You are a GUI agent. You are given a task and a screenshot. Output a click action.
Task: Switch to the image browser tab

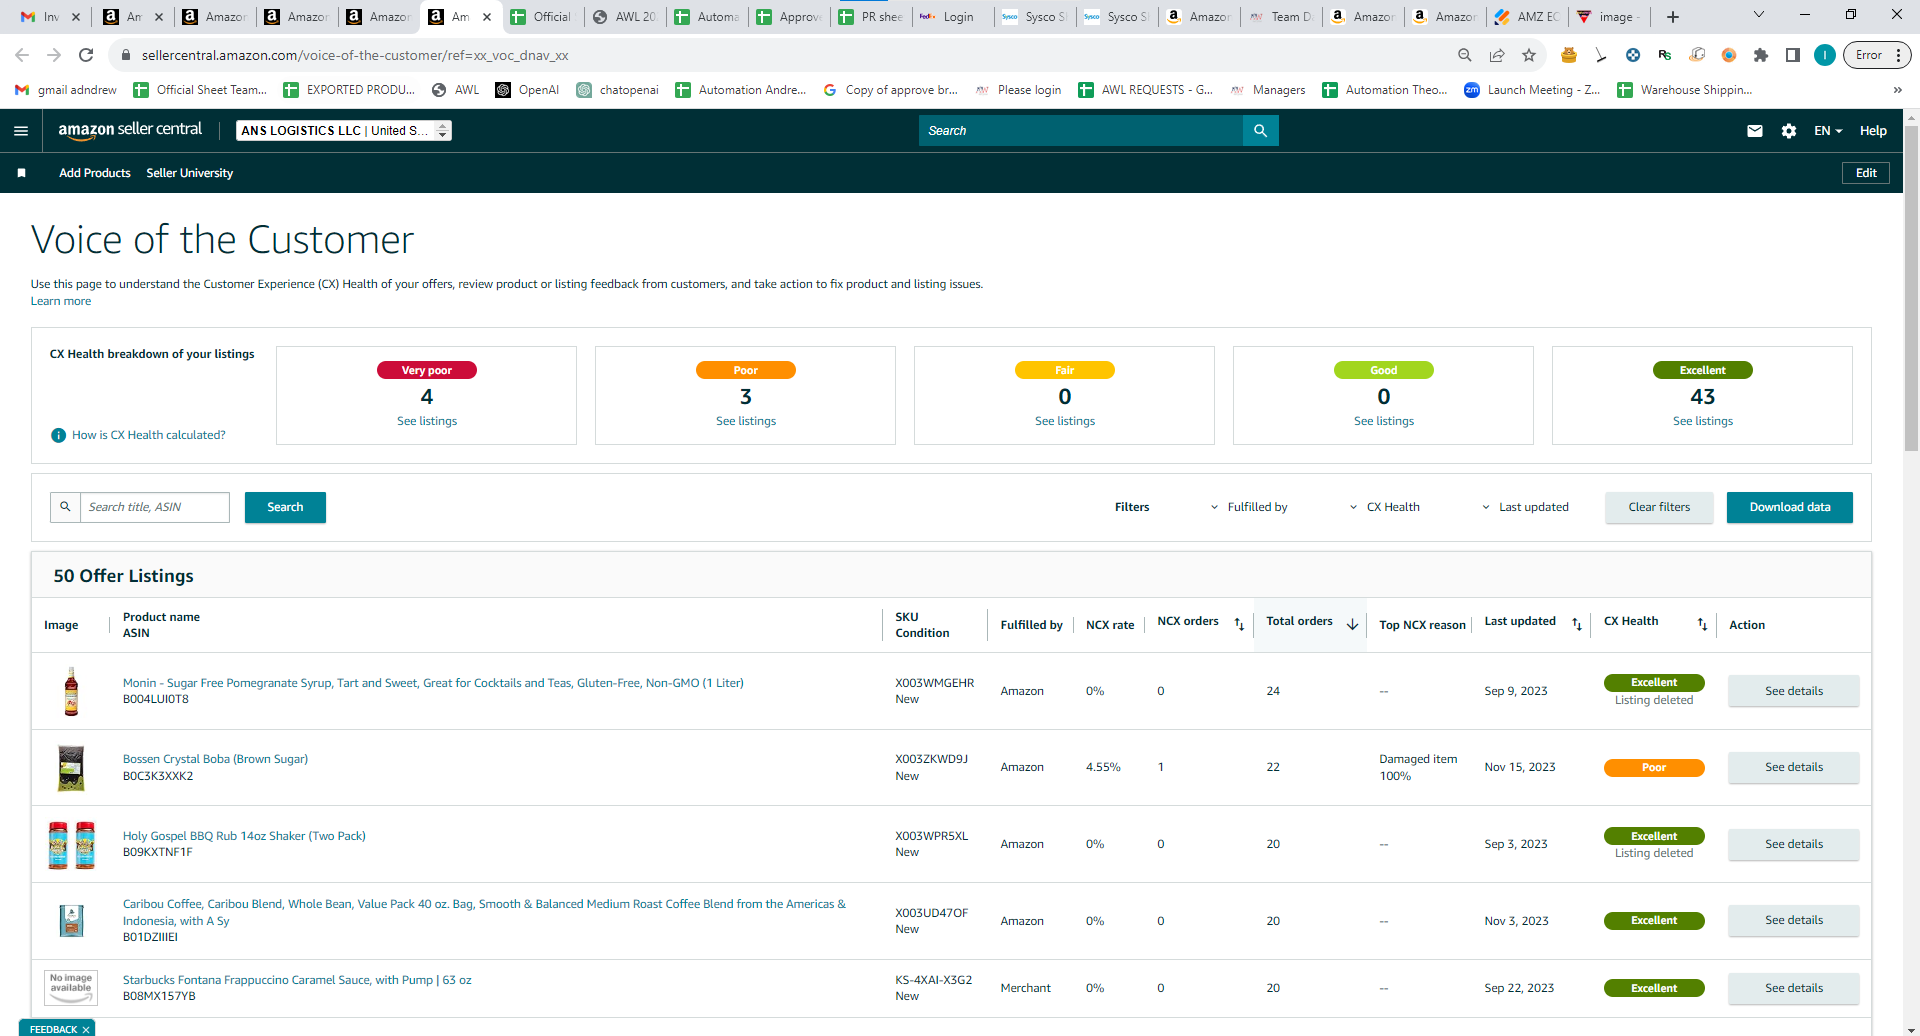click(1609, 17)
